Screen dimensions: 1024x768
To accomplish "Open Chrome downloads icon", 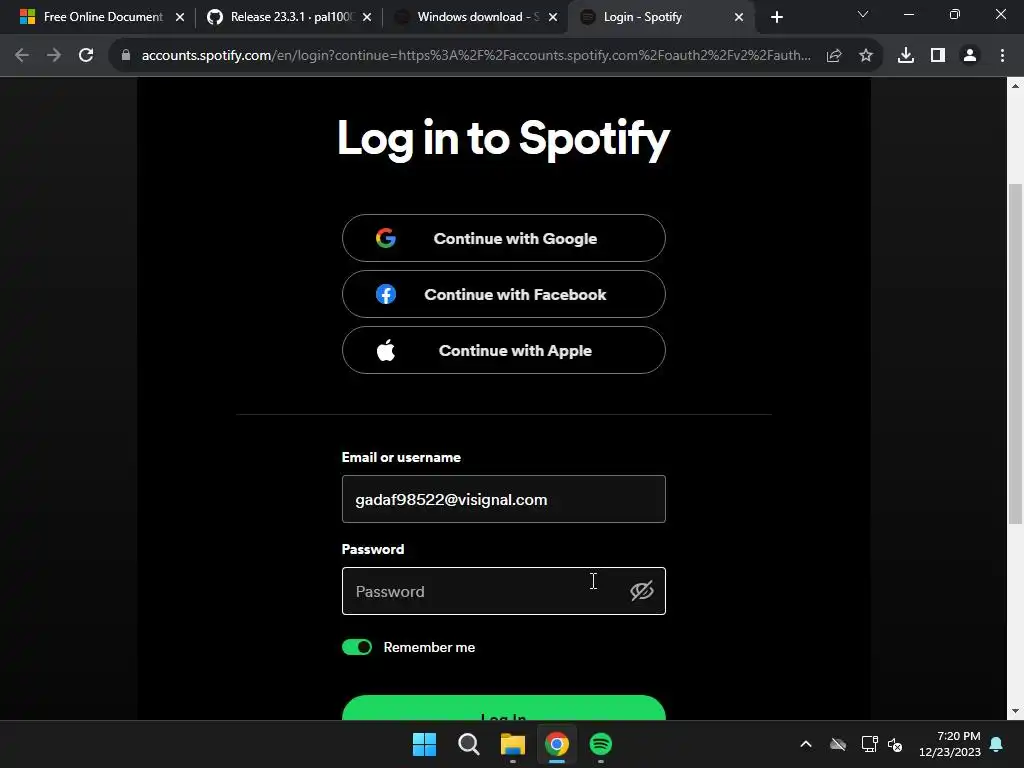I will 906,56.
